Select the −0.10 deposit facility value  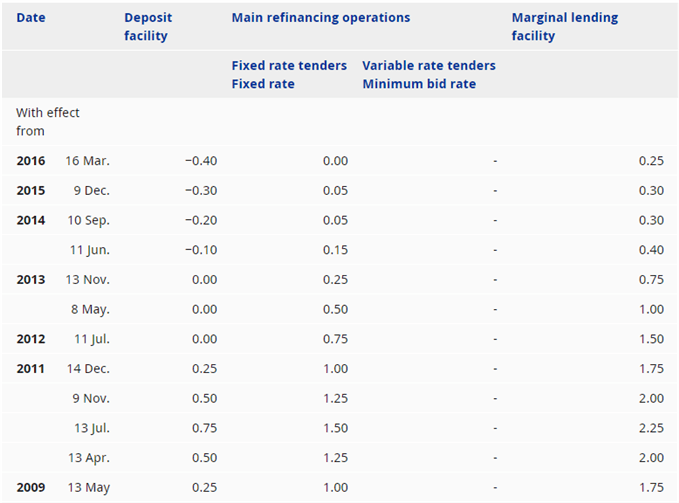[x=201, y=250]
